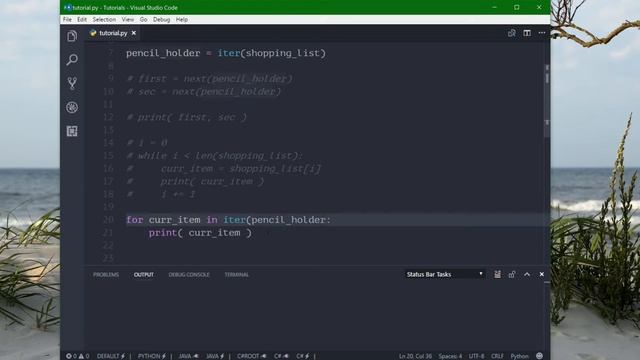Change end of line sequence CRLF
The height and width of the screenshot is (360, 640).
click(x=497, y=356)
